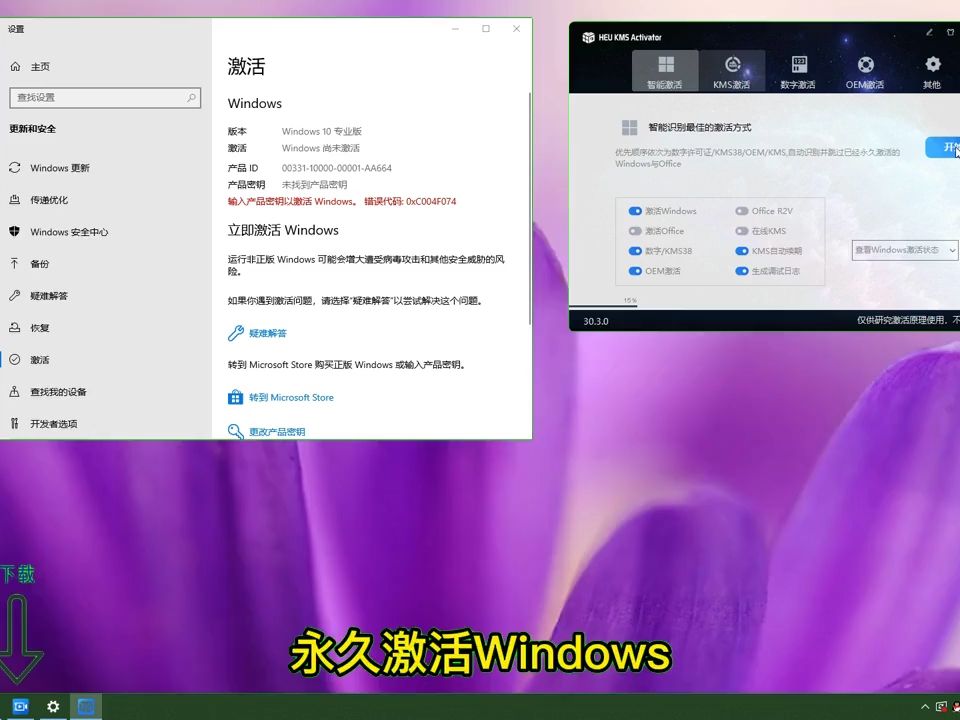Image resolution: width=960 pixels, height=720 pixels.
Task: Maximize the Settings window
Action: pyautogui.click(x=486, y=29)
